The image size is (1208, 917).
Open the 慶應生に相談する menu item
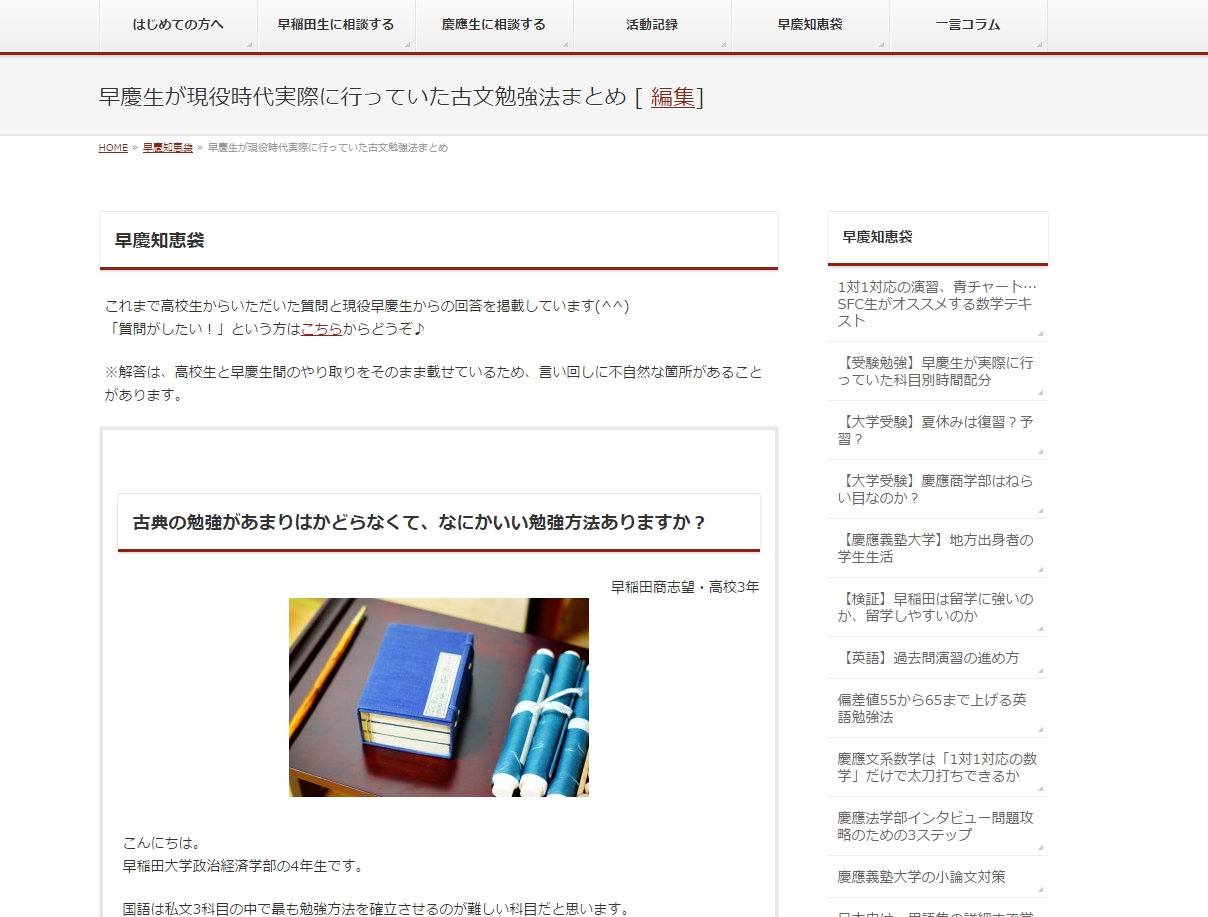click(x=494, y=25)
